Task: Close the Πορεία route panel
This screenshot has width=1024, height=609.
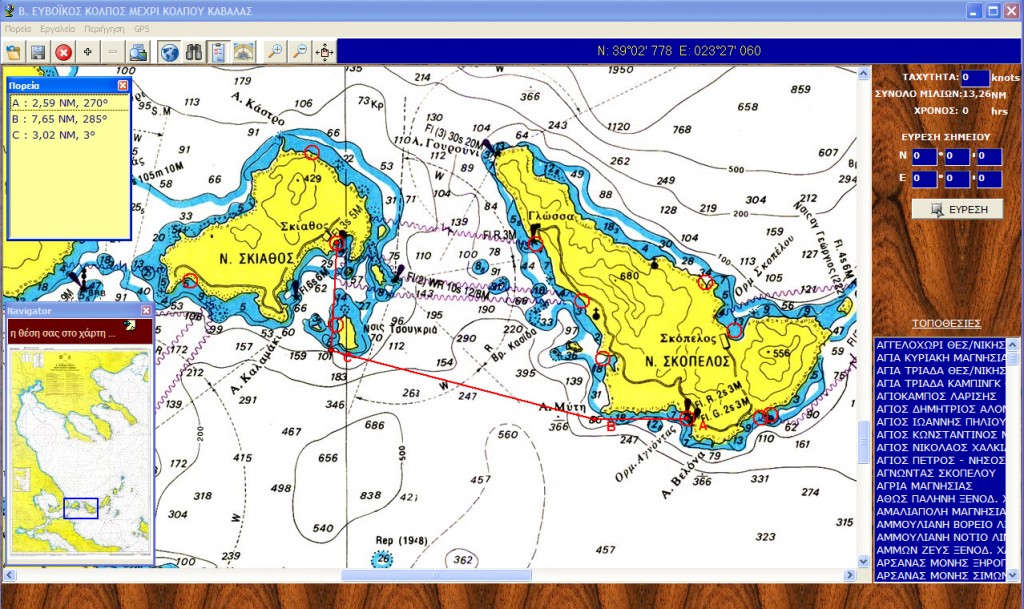Action: (123, 86)
